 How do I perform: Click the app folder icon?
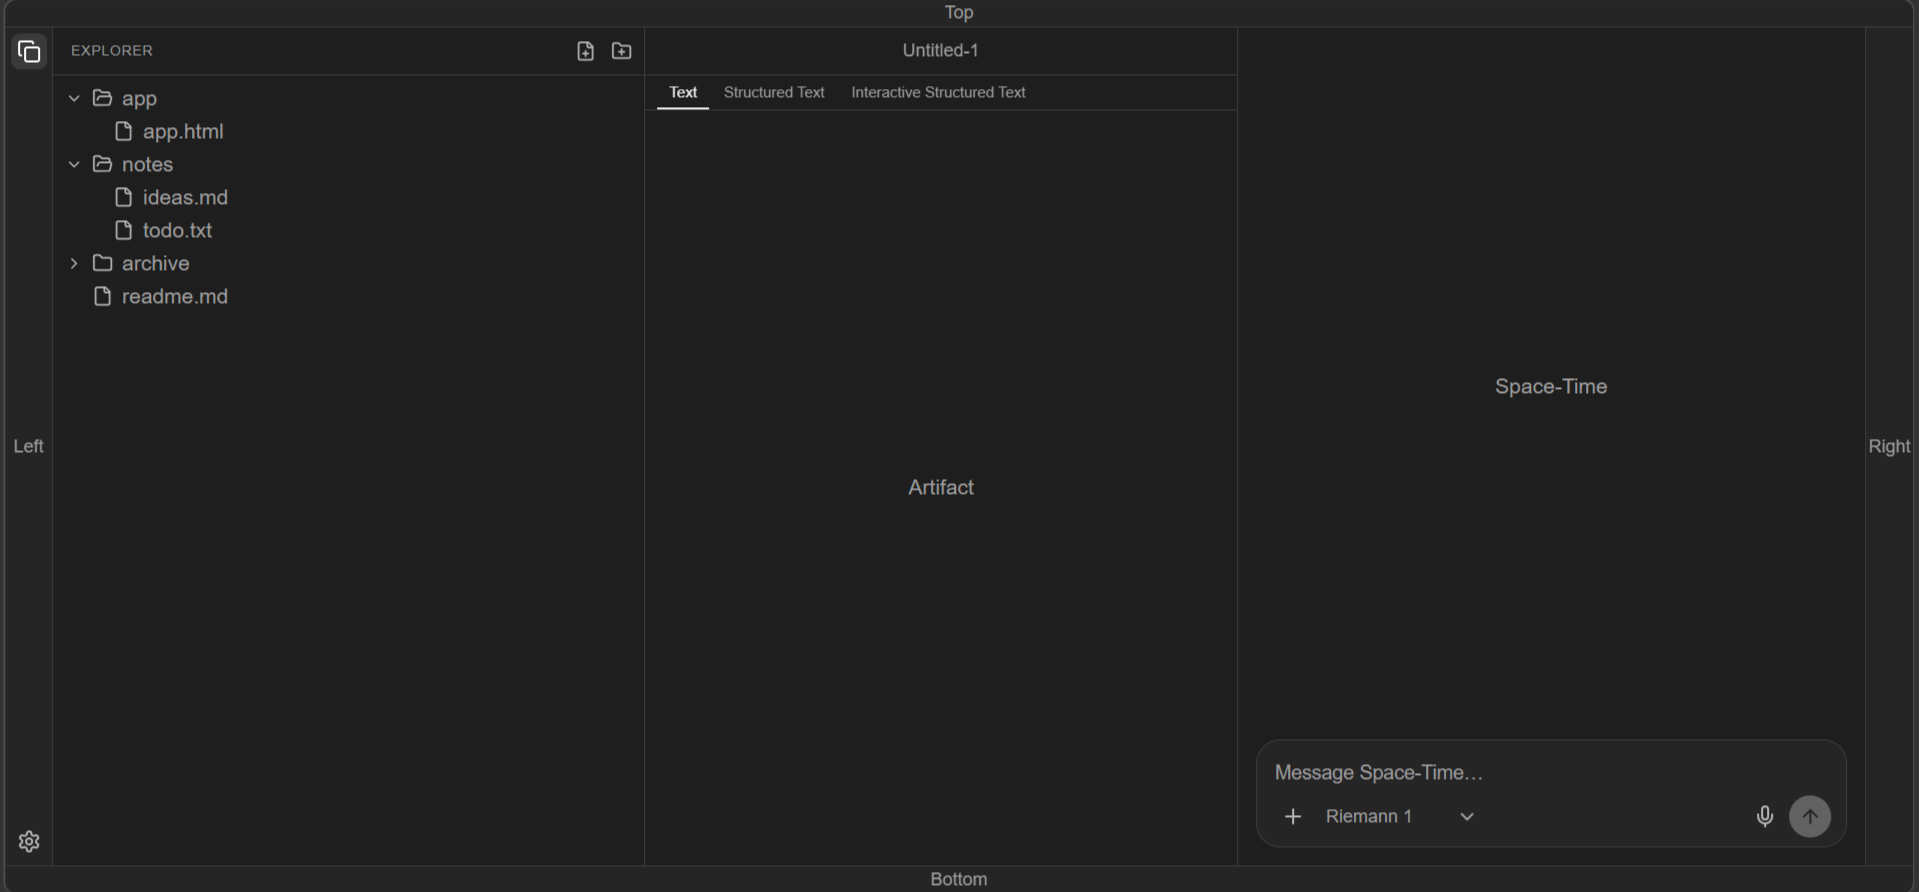click(102, 98)
